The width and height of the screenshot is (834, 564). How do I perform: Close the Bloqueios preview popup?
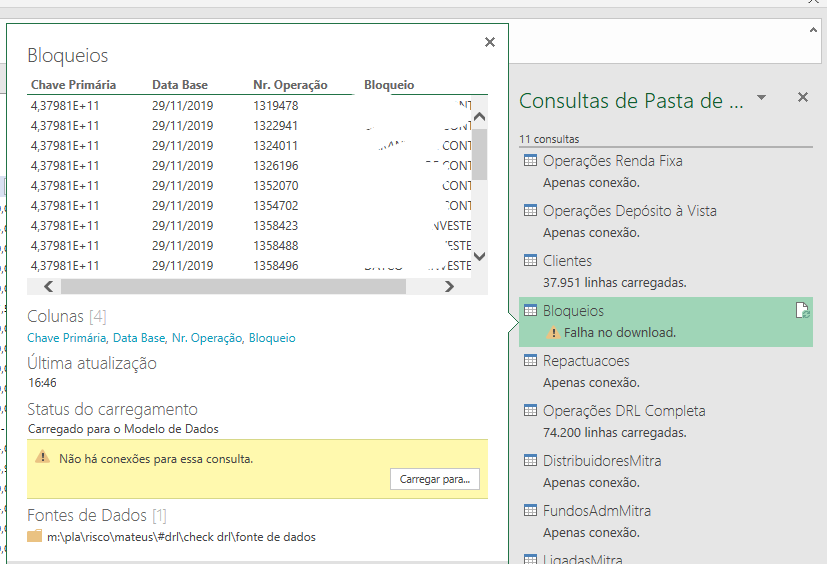pos(490,42)
